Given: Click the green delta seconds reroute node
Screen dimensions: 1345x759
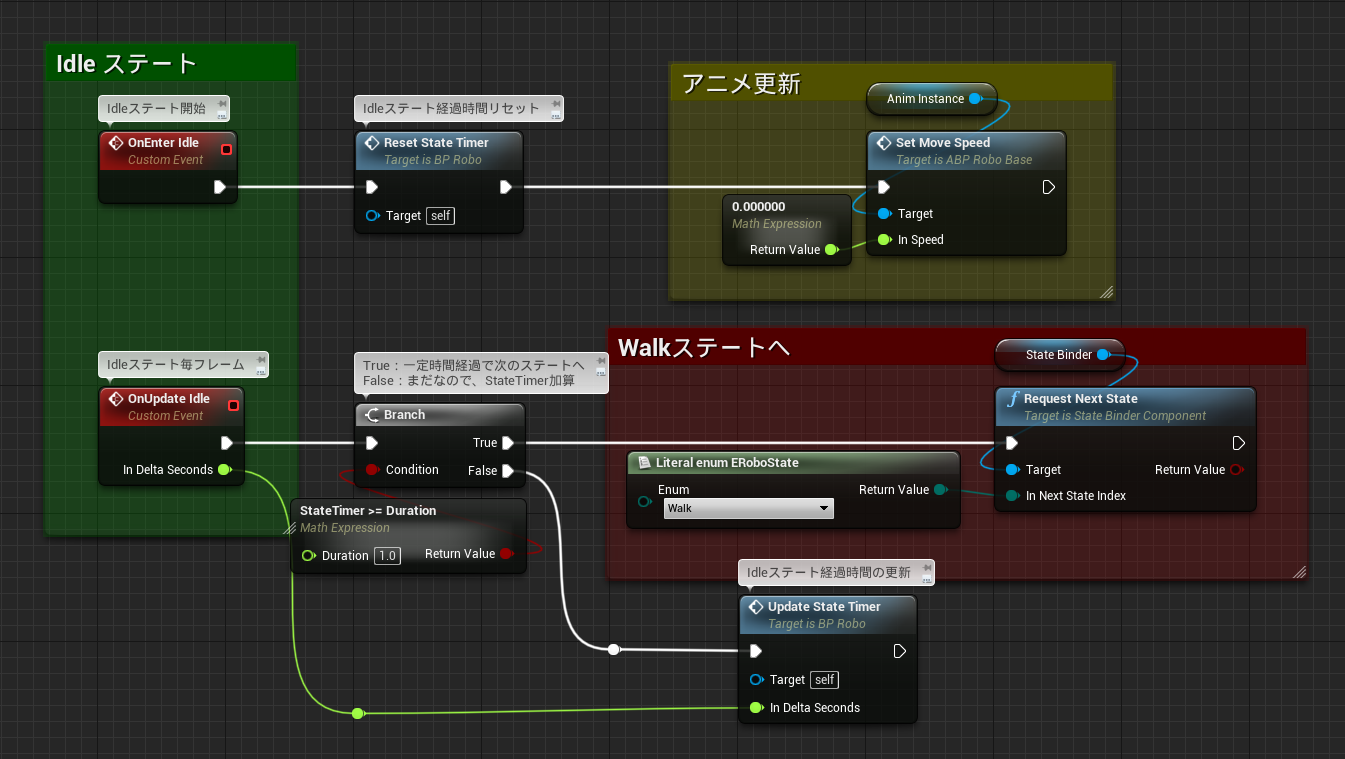Looking at the screenshot, I should 358,713.
